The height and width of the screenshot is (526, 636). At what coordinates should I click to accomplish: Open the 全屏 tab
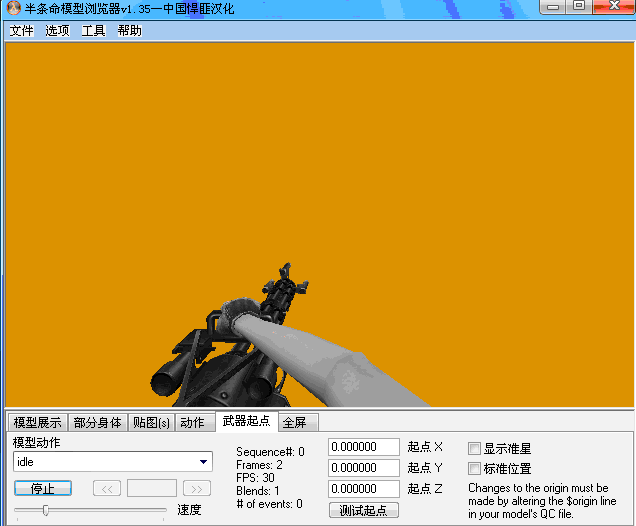[x=294, y=422]
